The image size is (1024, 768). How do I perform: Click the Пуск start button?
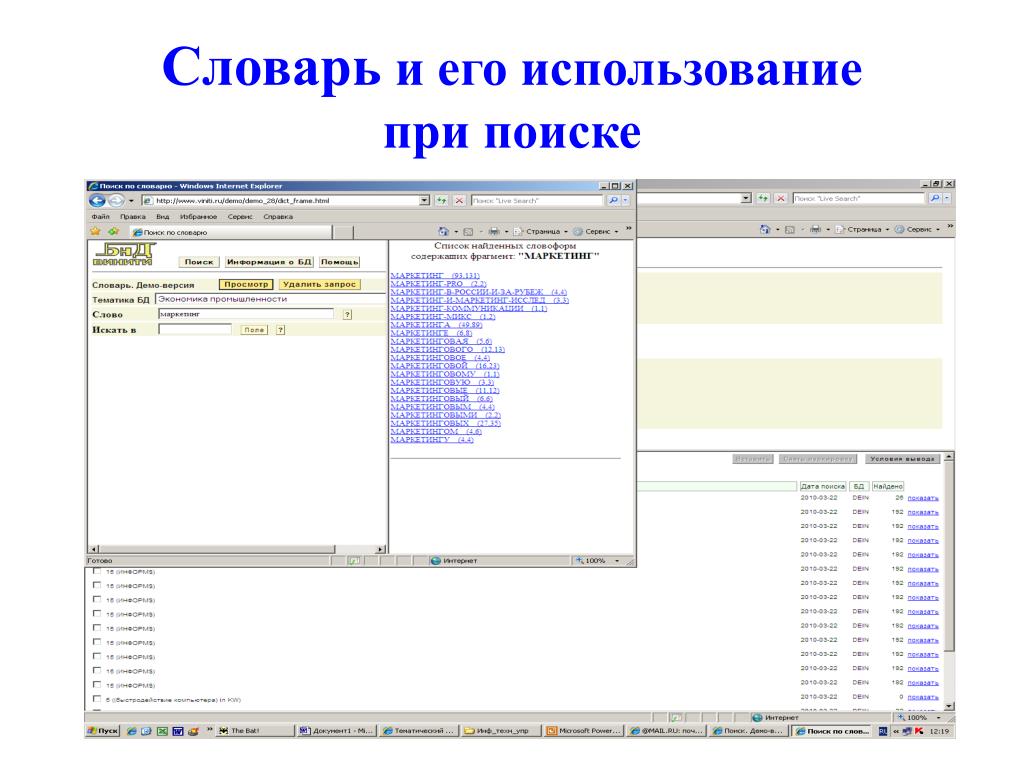coord(103,731)
